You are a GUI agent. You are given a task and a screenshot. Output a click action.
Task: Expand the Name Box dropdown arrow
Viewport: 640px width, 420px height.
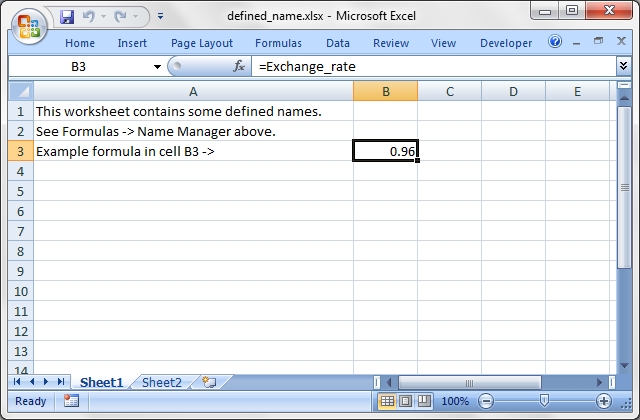[157, 67]
